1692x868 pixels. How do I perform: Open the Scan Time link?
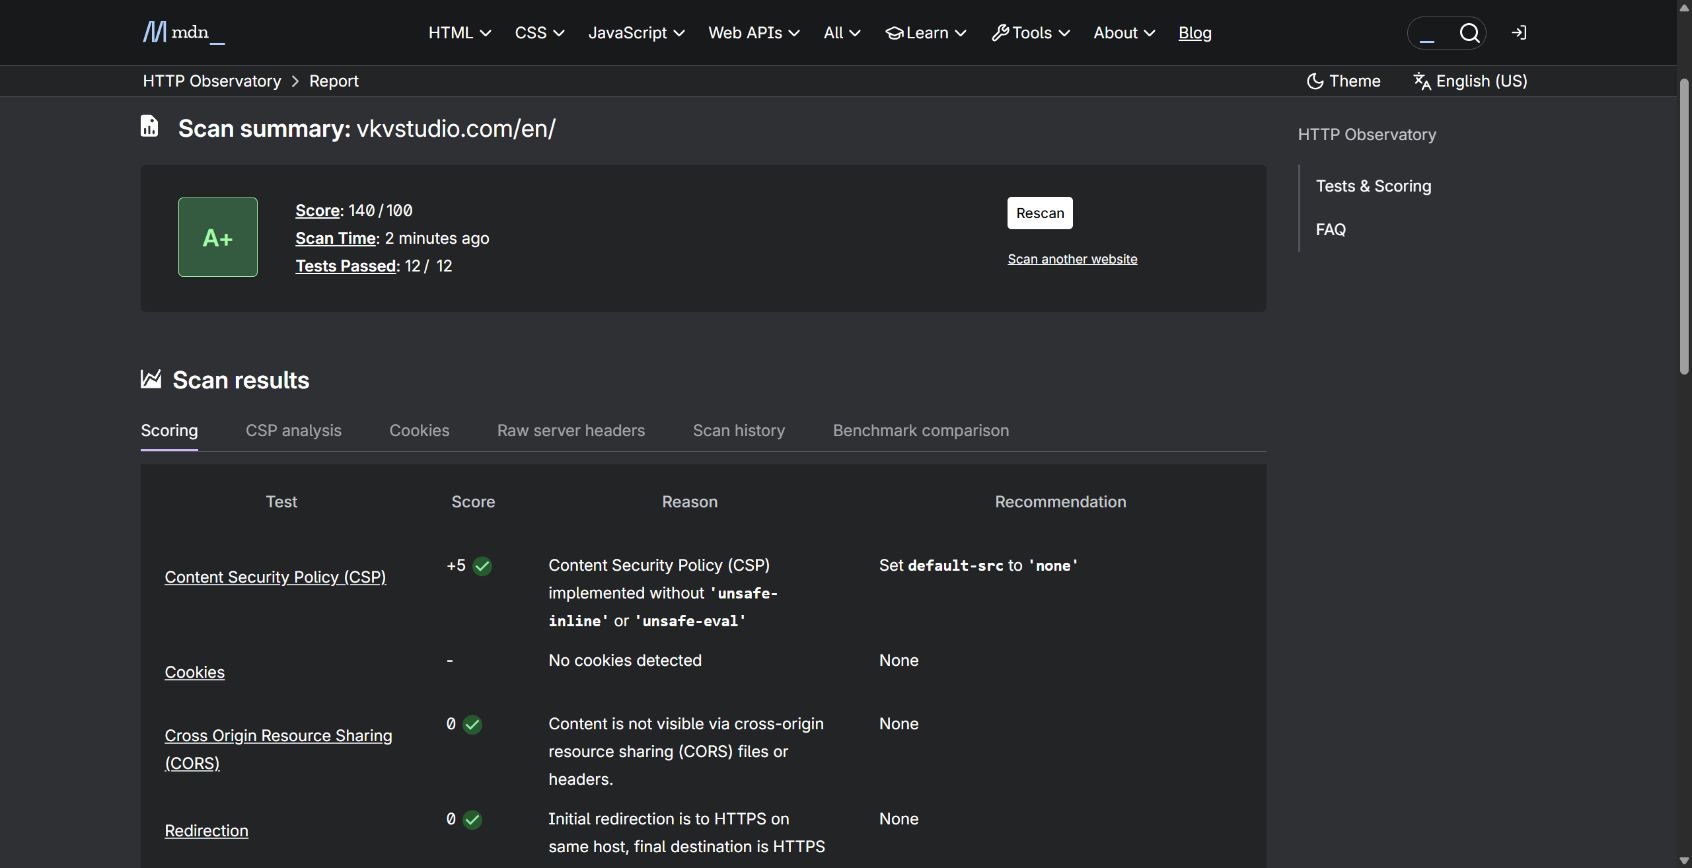pos(336,239)
